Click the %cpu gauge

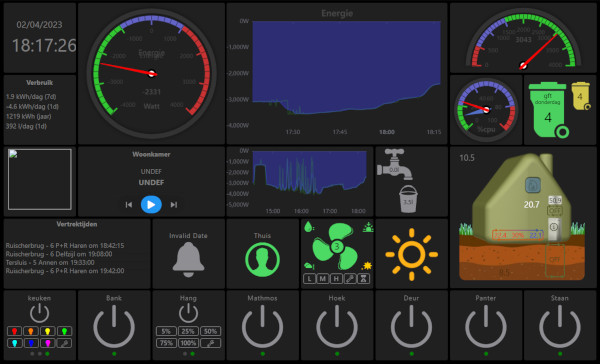(x=486, y=110)
